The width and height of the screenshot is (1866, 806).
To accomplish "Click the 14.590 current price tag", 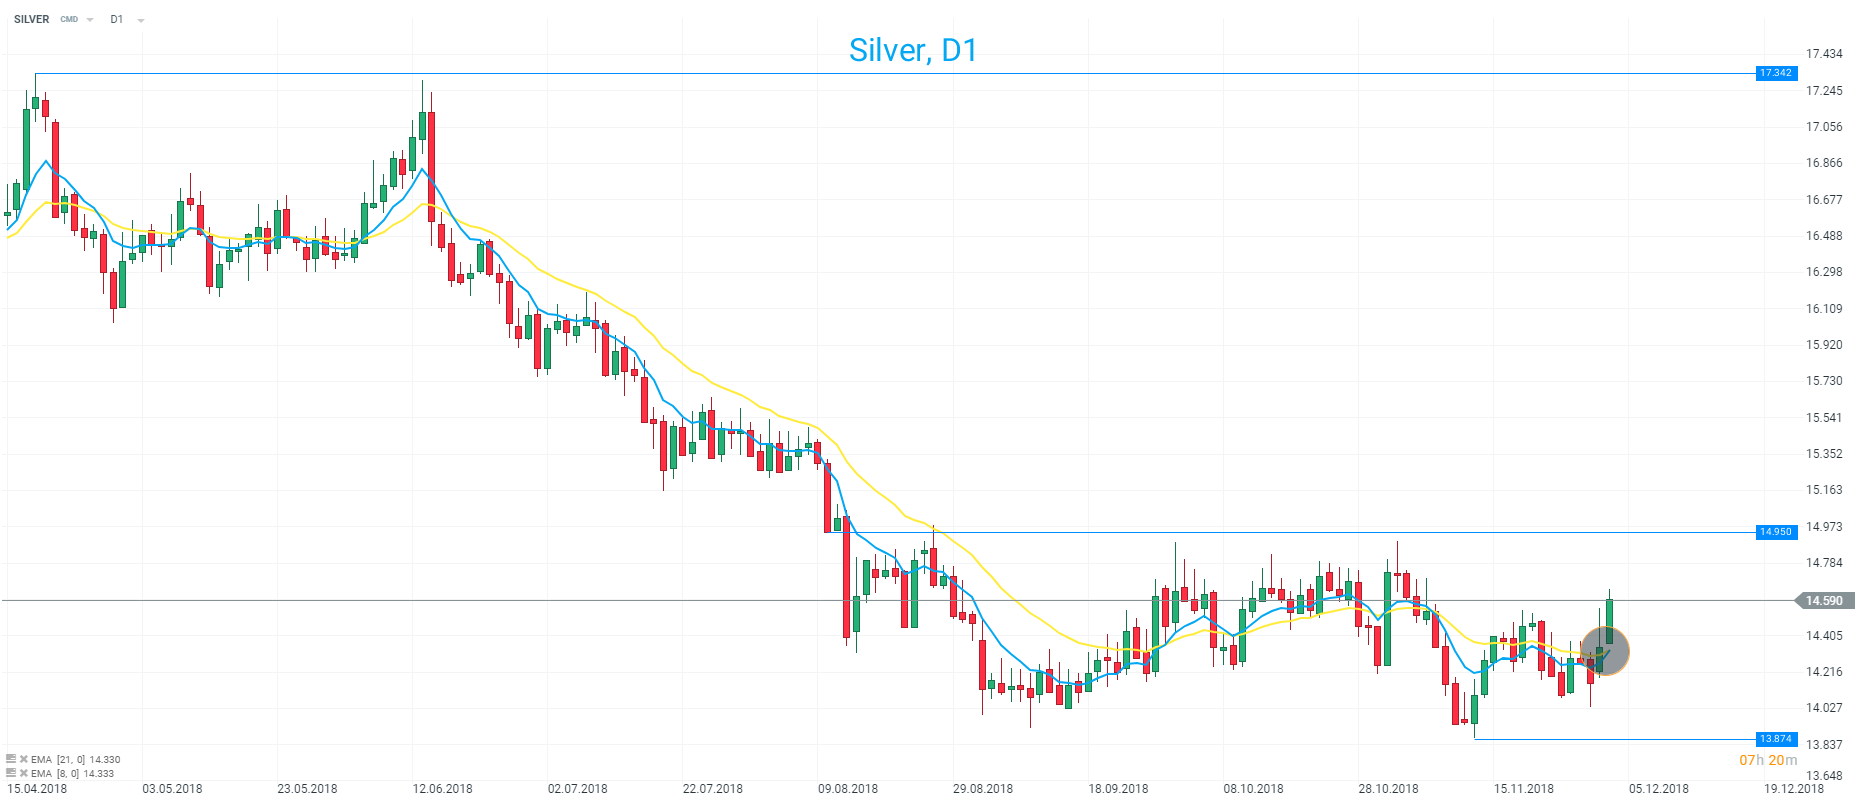I will 1824,601.
